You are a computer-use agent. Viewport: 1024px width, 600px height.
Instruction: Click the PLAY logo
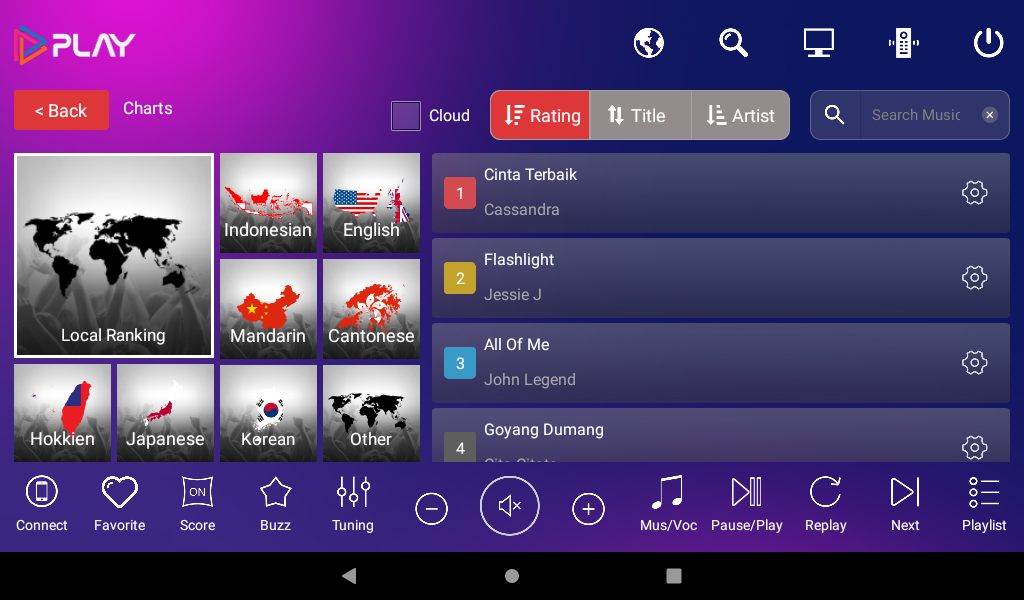(x=74, y=44)
